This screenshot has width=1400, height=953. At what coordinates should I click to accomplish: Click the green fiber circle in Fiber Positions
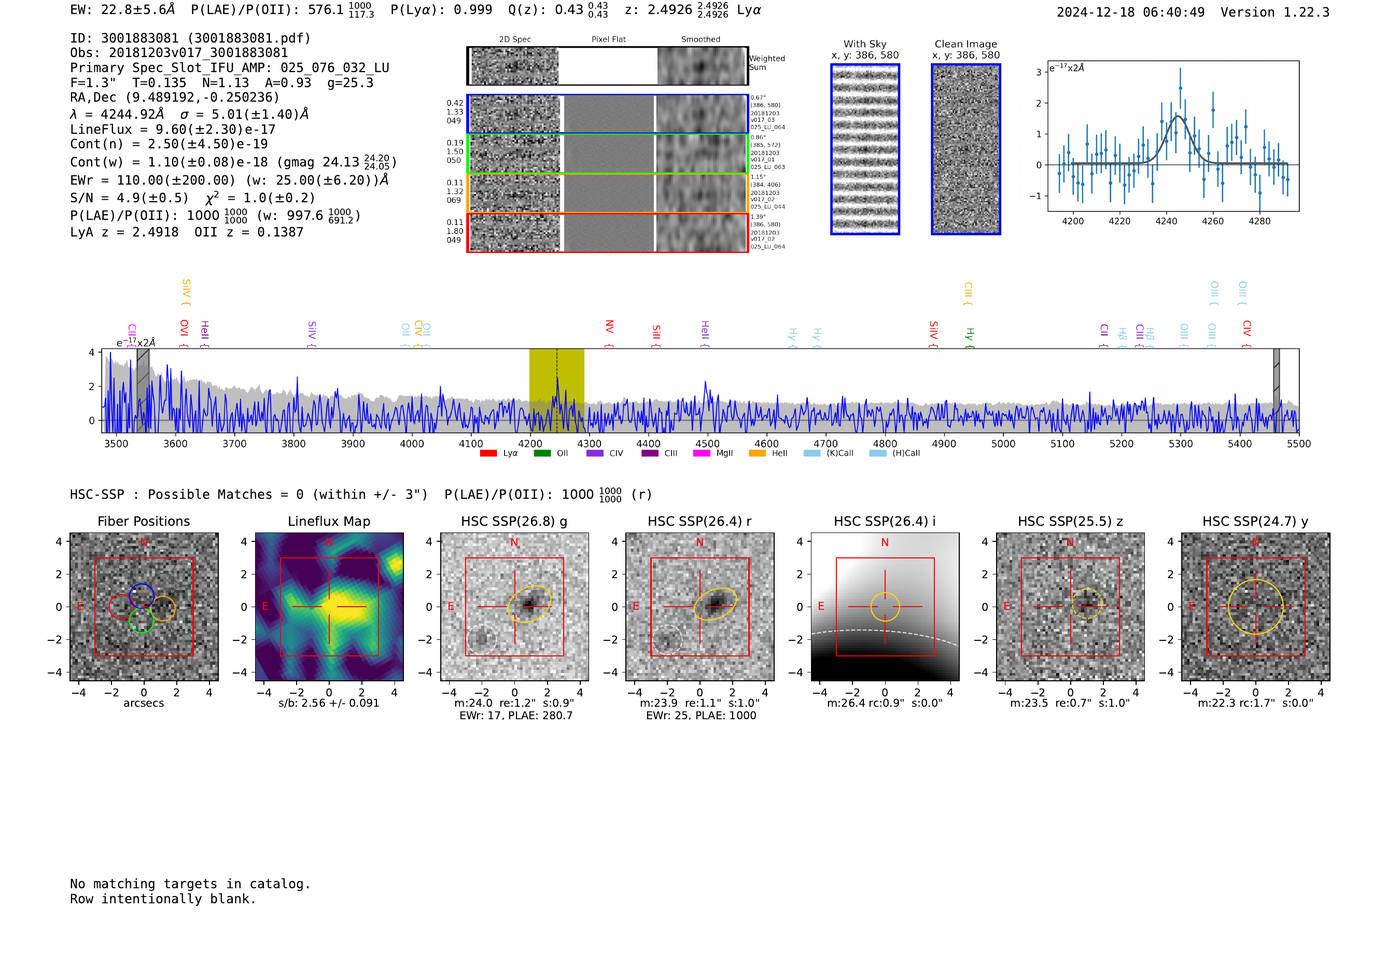(x=140, y=621)
